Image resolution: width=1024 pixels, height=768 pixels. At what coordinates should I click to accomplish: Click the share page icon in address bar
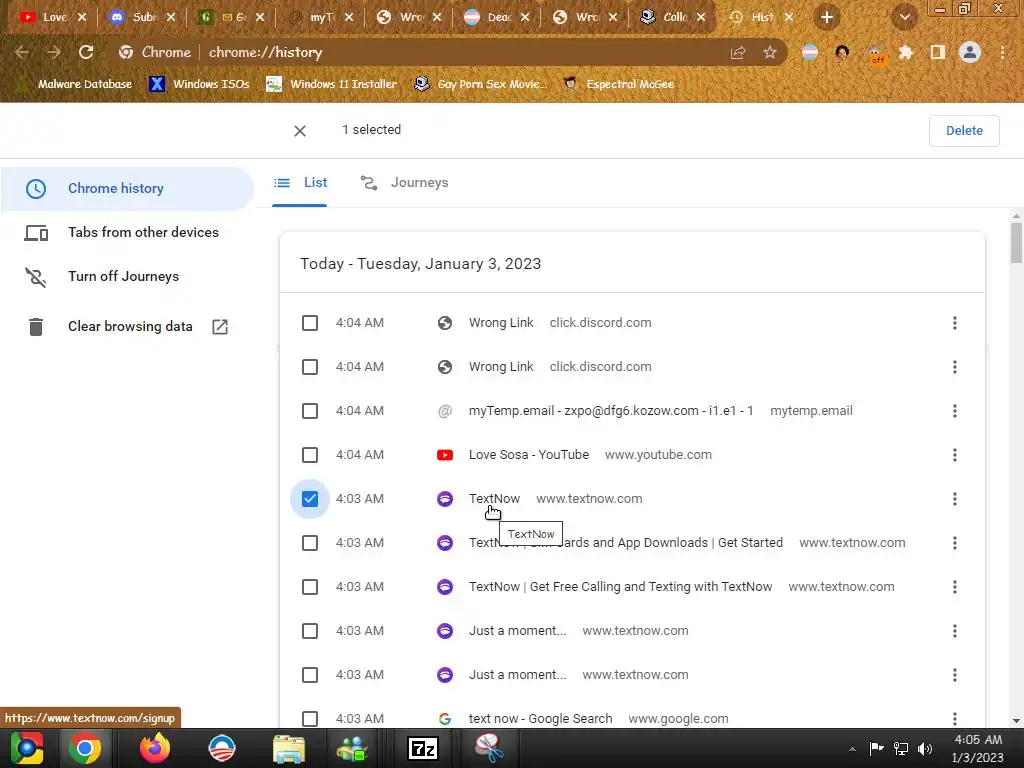738,52
